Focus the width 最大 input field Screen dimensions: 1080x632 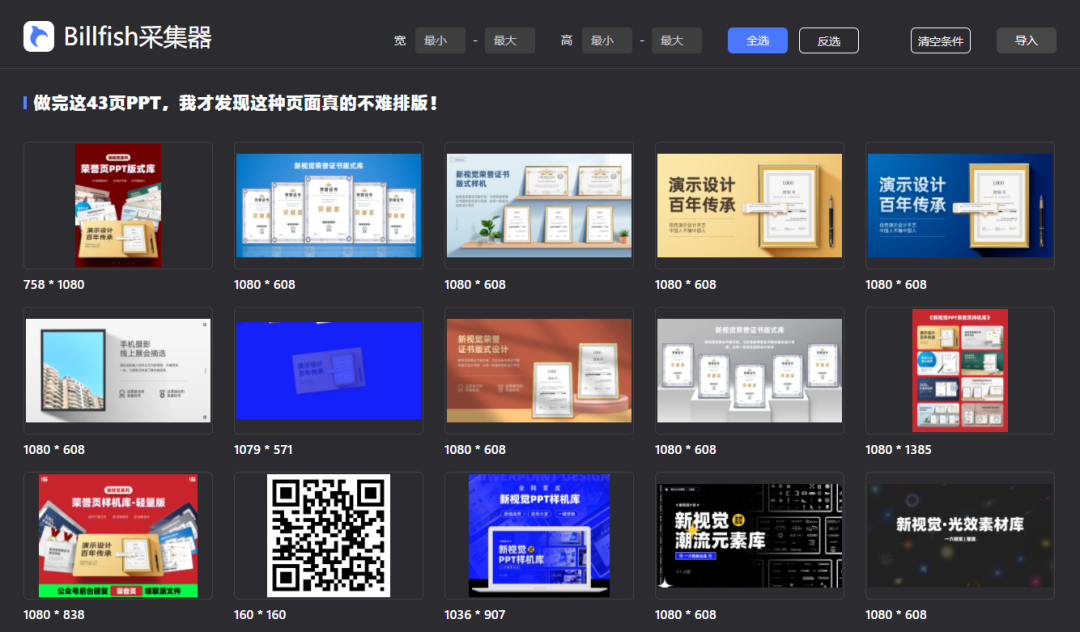(510, 41)
